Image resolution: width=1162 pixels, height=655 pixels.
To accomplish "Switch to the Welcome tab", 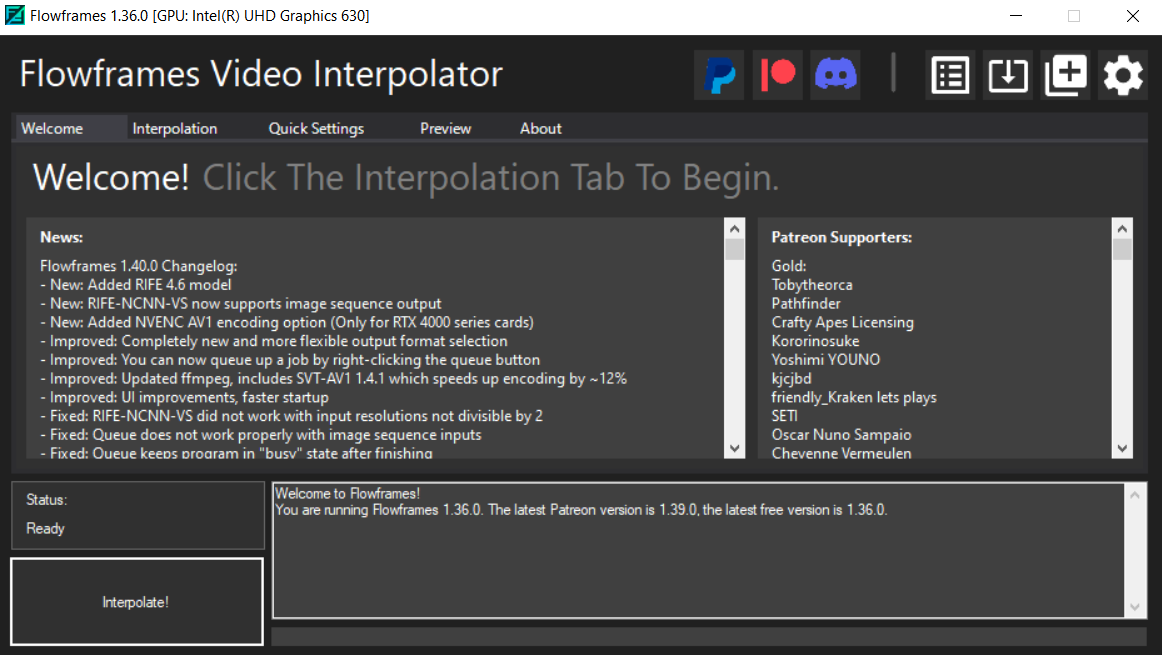I will [70, 128].
